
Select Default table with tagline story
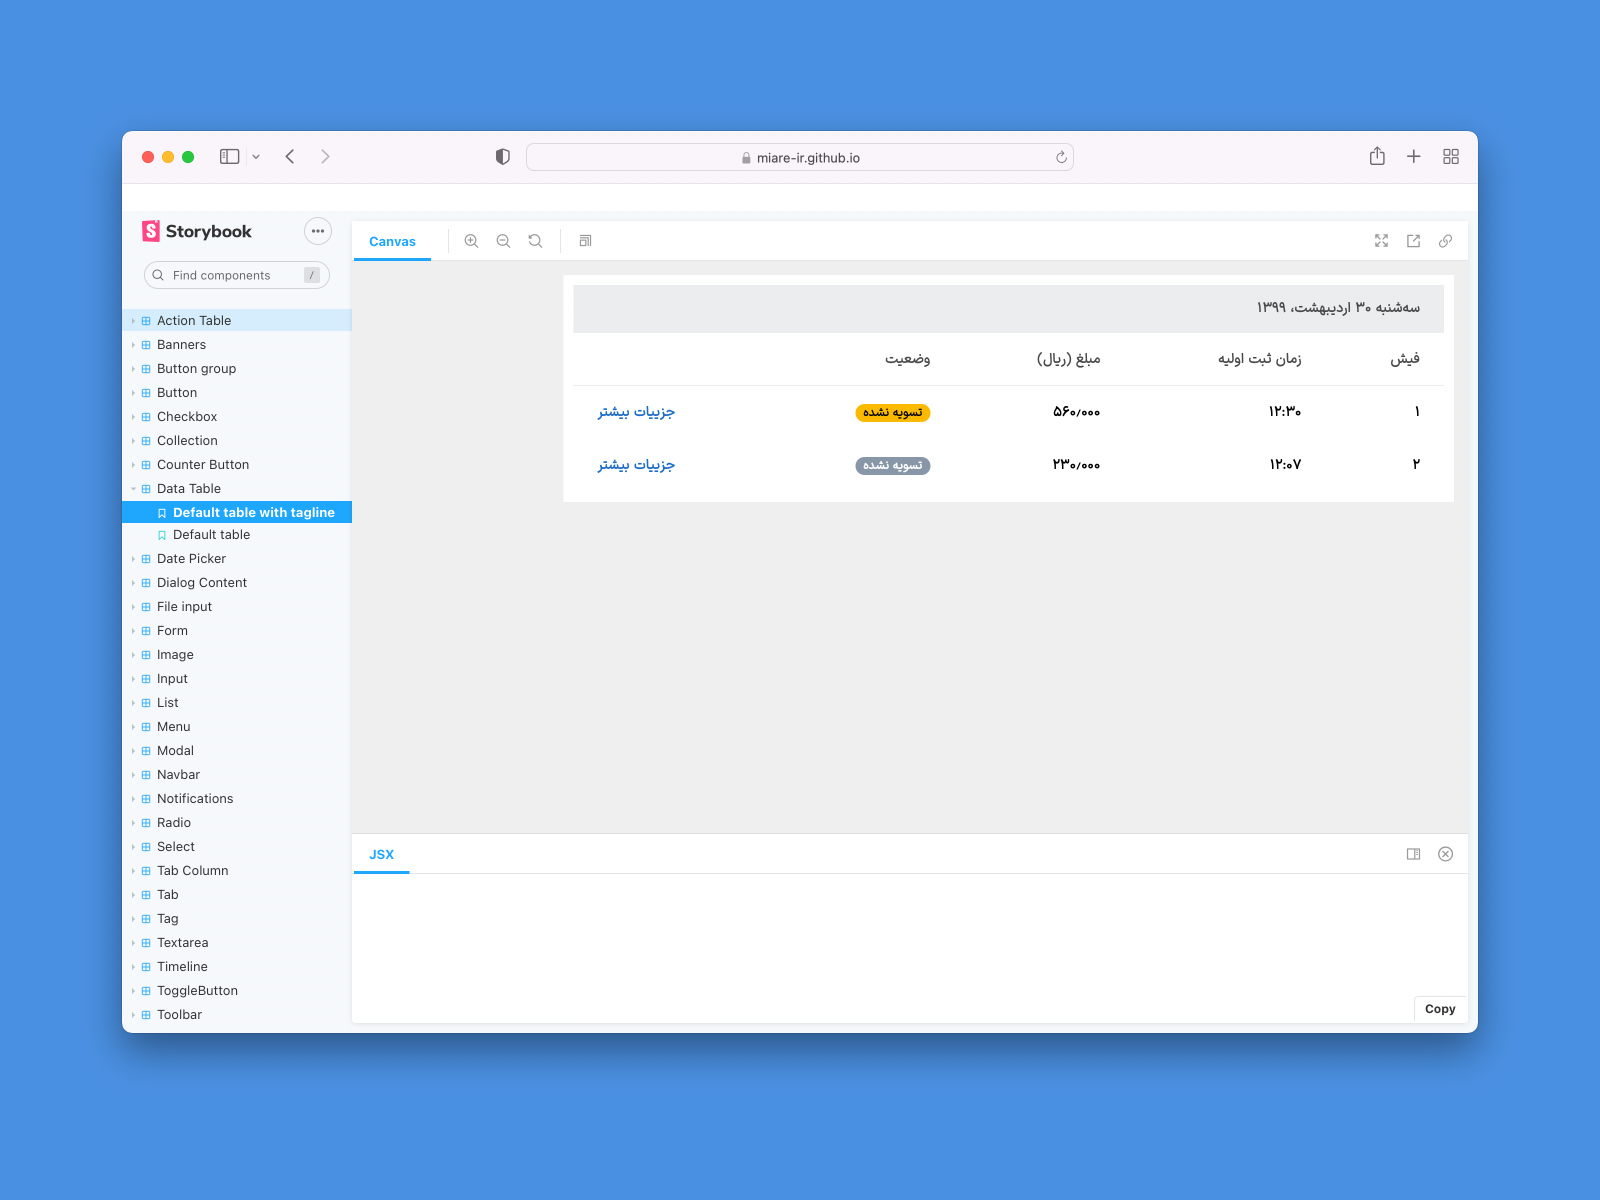coord(237,512)
